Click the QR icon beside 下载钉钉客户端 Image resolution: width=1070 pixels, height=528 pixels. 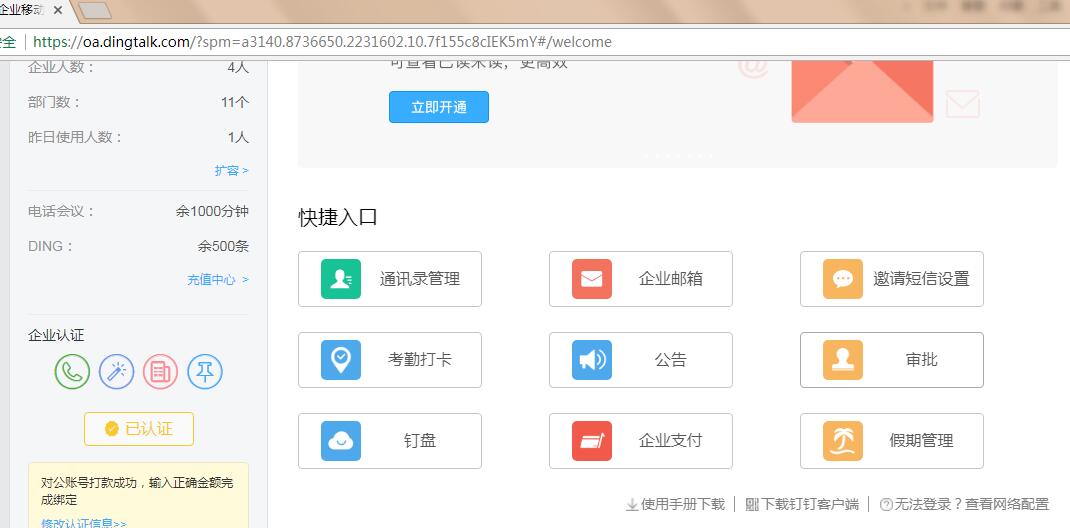752,505
